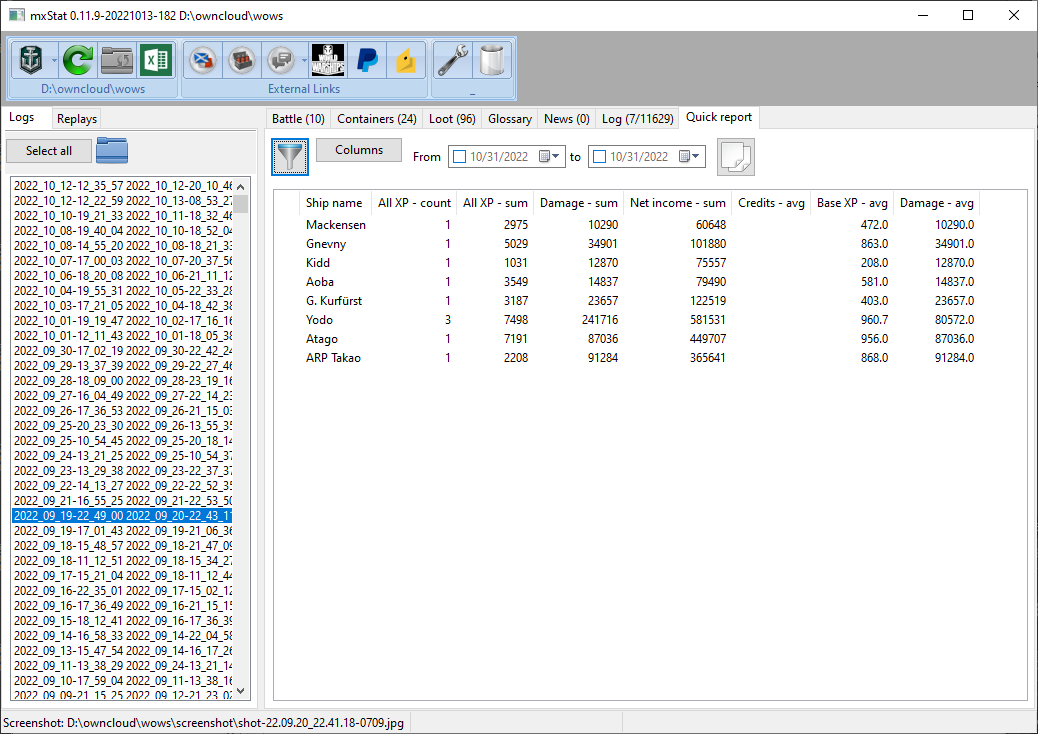Screen dimensions: 1038x734
Task: Select the Gnevny ship row
Action: pos(639,244)
